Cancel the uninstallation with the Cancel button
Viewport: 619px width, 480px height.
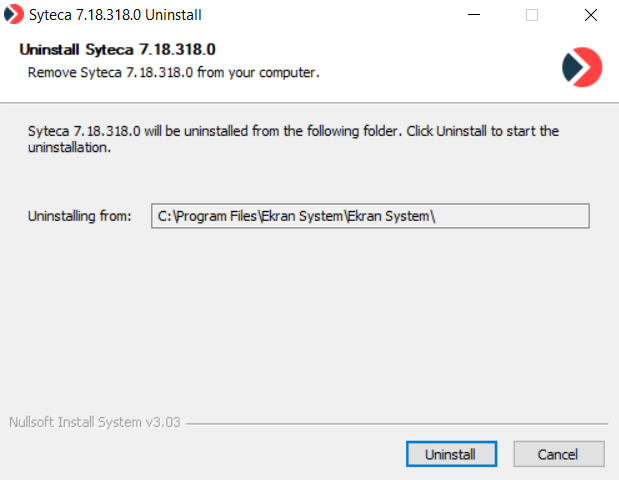coord(558,454)
